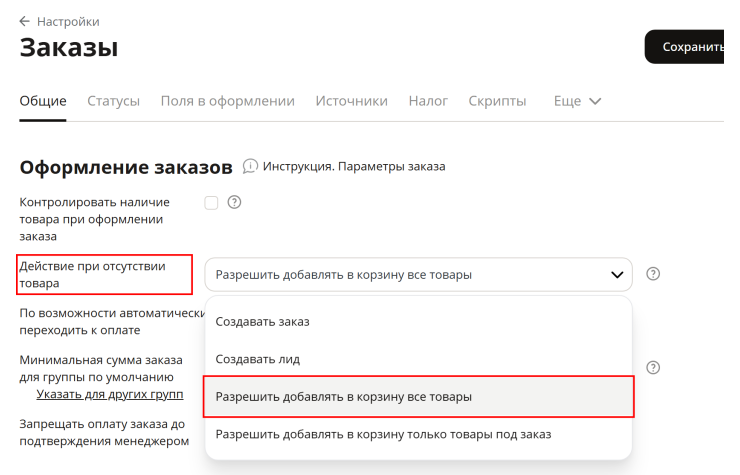Enable Контролировать наличие товара checkbox
740x475 pixels.
(x=211, y=203)
